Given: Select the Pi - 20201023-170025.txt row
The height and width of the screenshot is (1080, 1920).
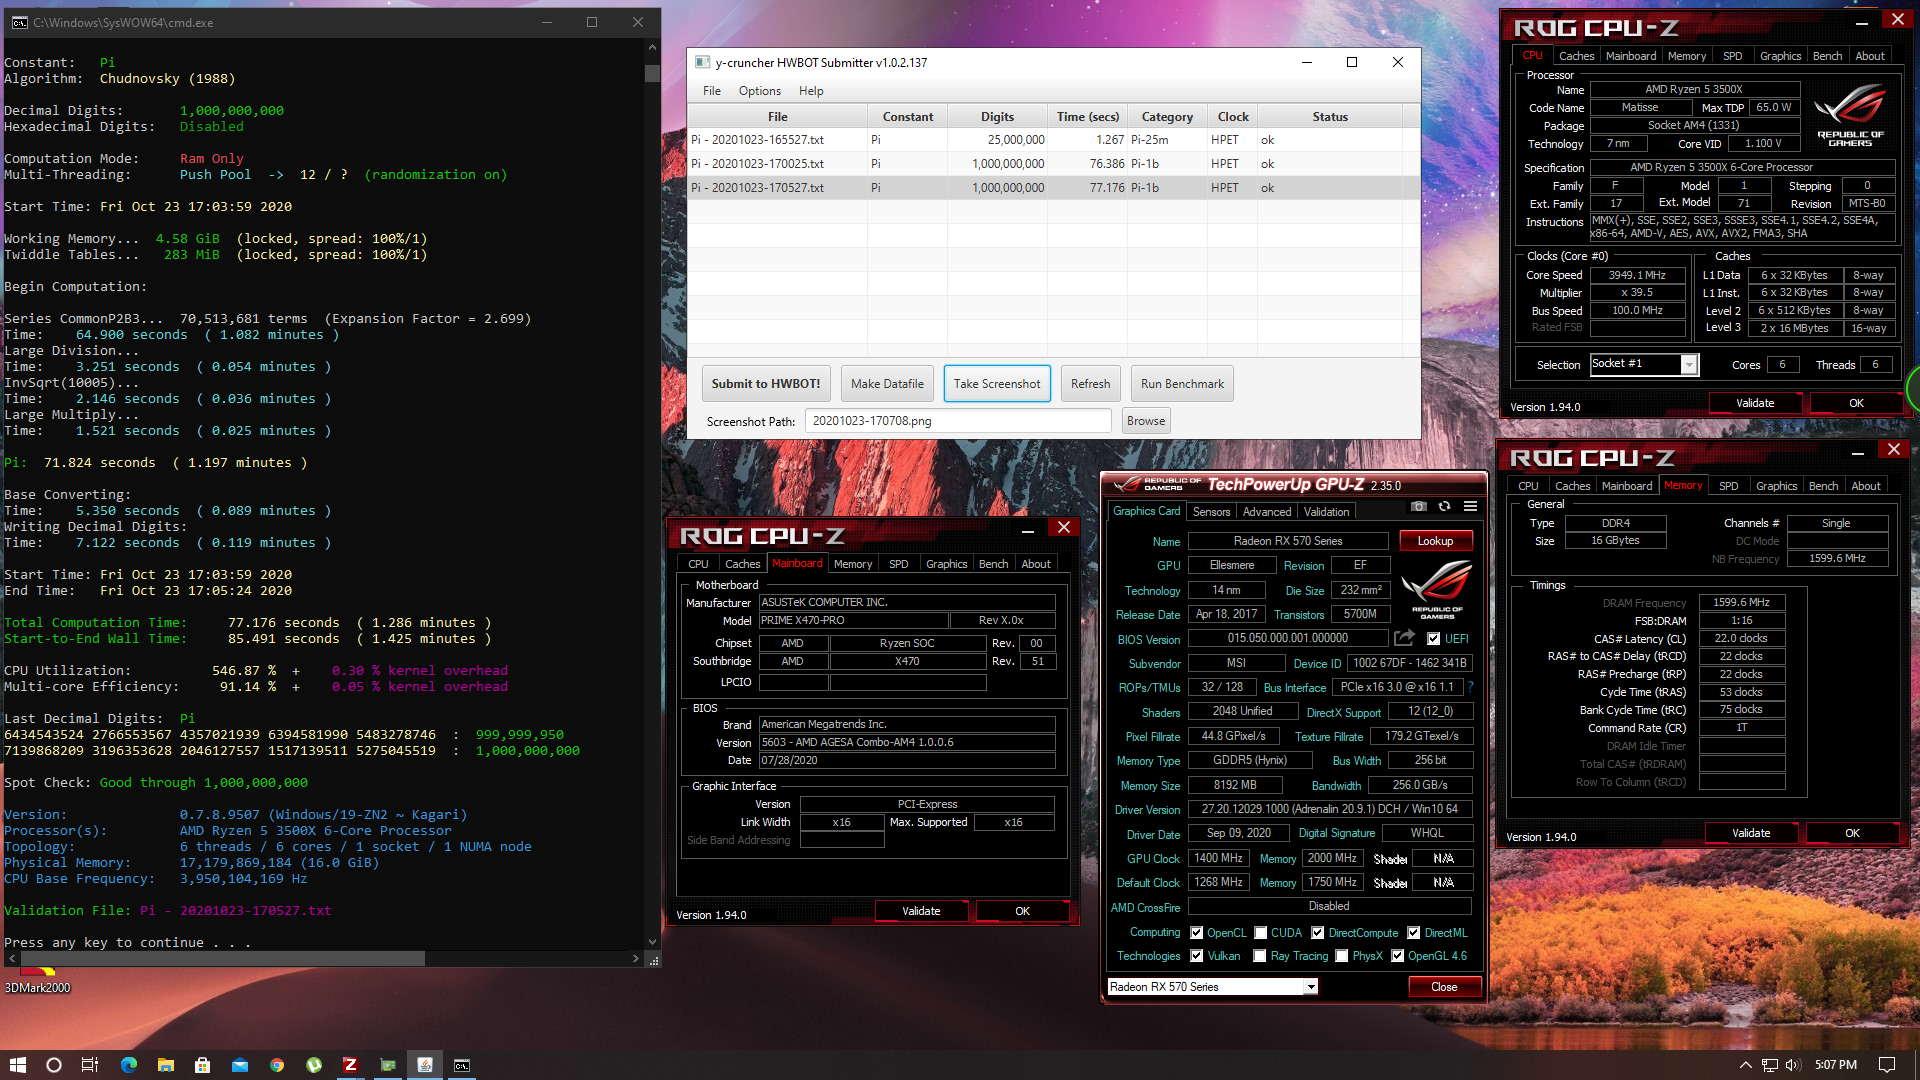Looking at the screenshot, I should pyautogui.click(x=1054, y=164).
